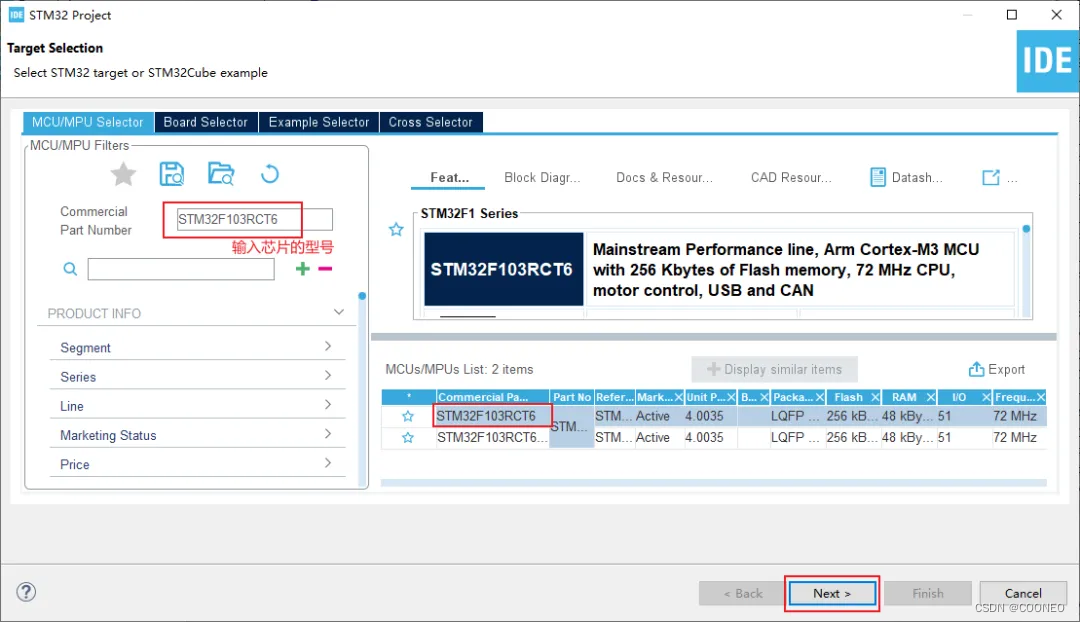Open the Feat... details tab
This screenshot has width=1080, height=622.
click(449, 178)
